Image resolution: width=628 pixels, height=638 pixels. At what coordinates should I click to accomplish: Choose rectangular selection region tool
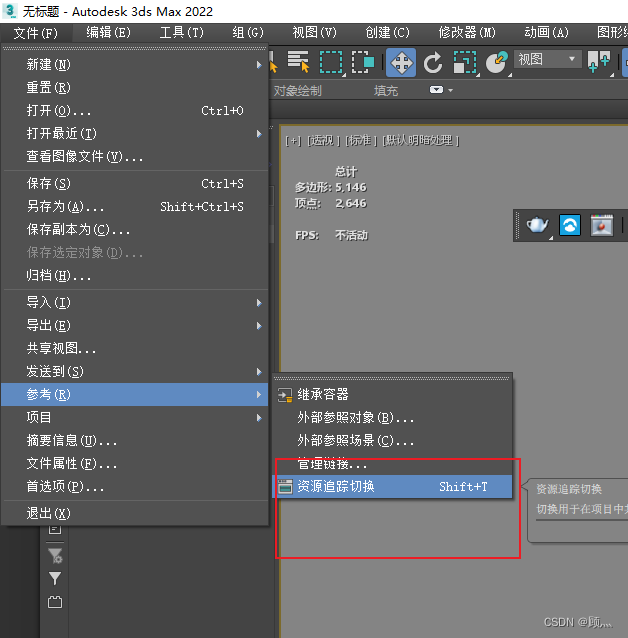click(330, 62)
